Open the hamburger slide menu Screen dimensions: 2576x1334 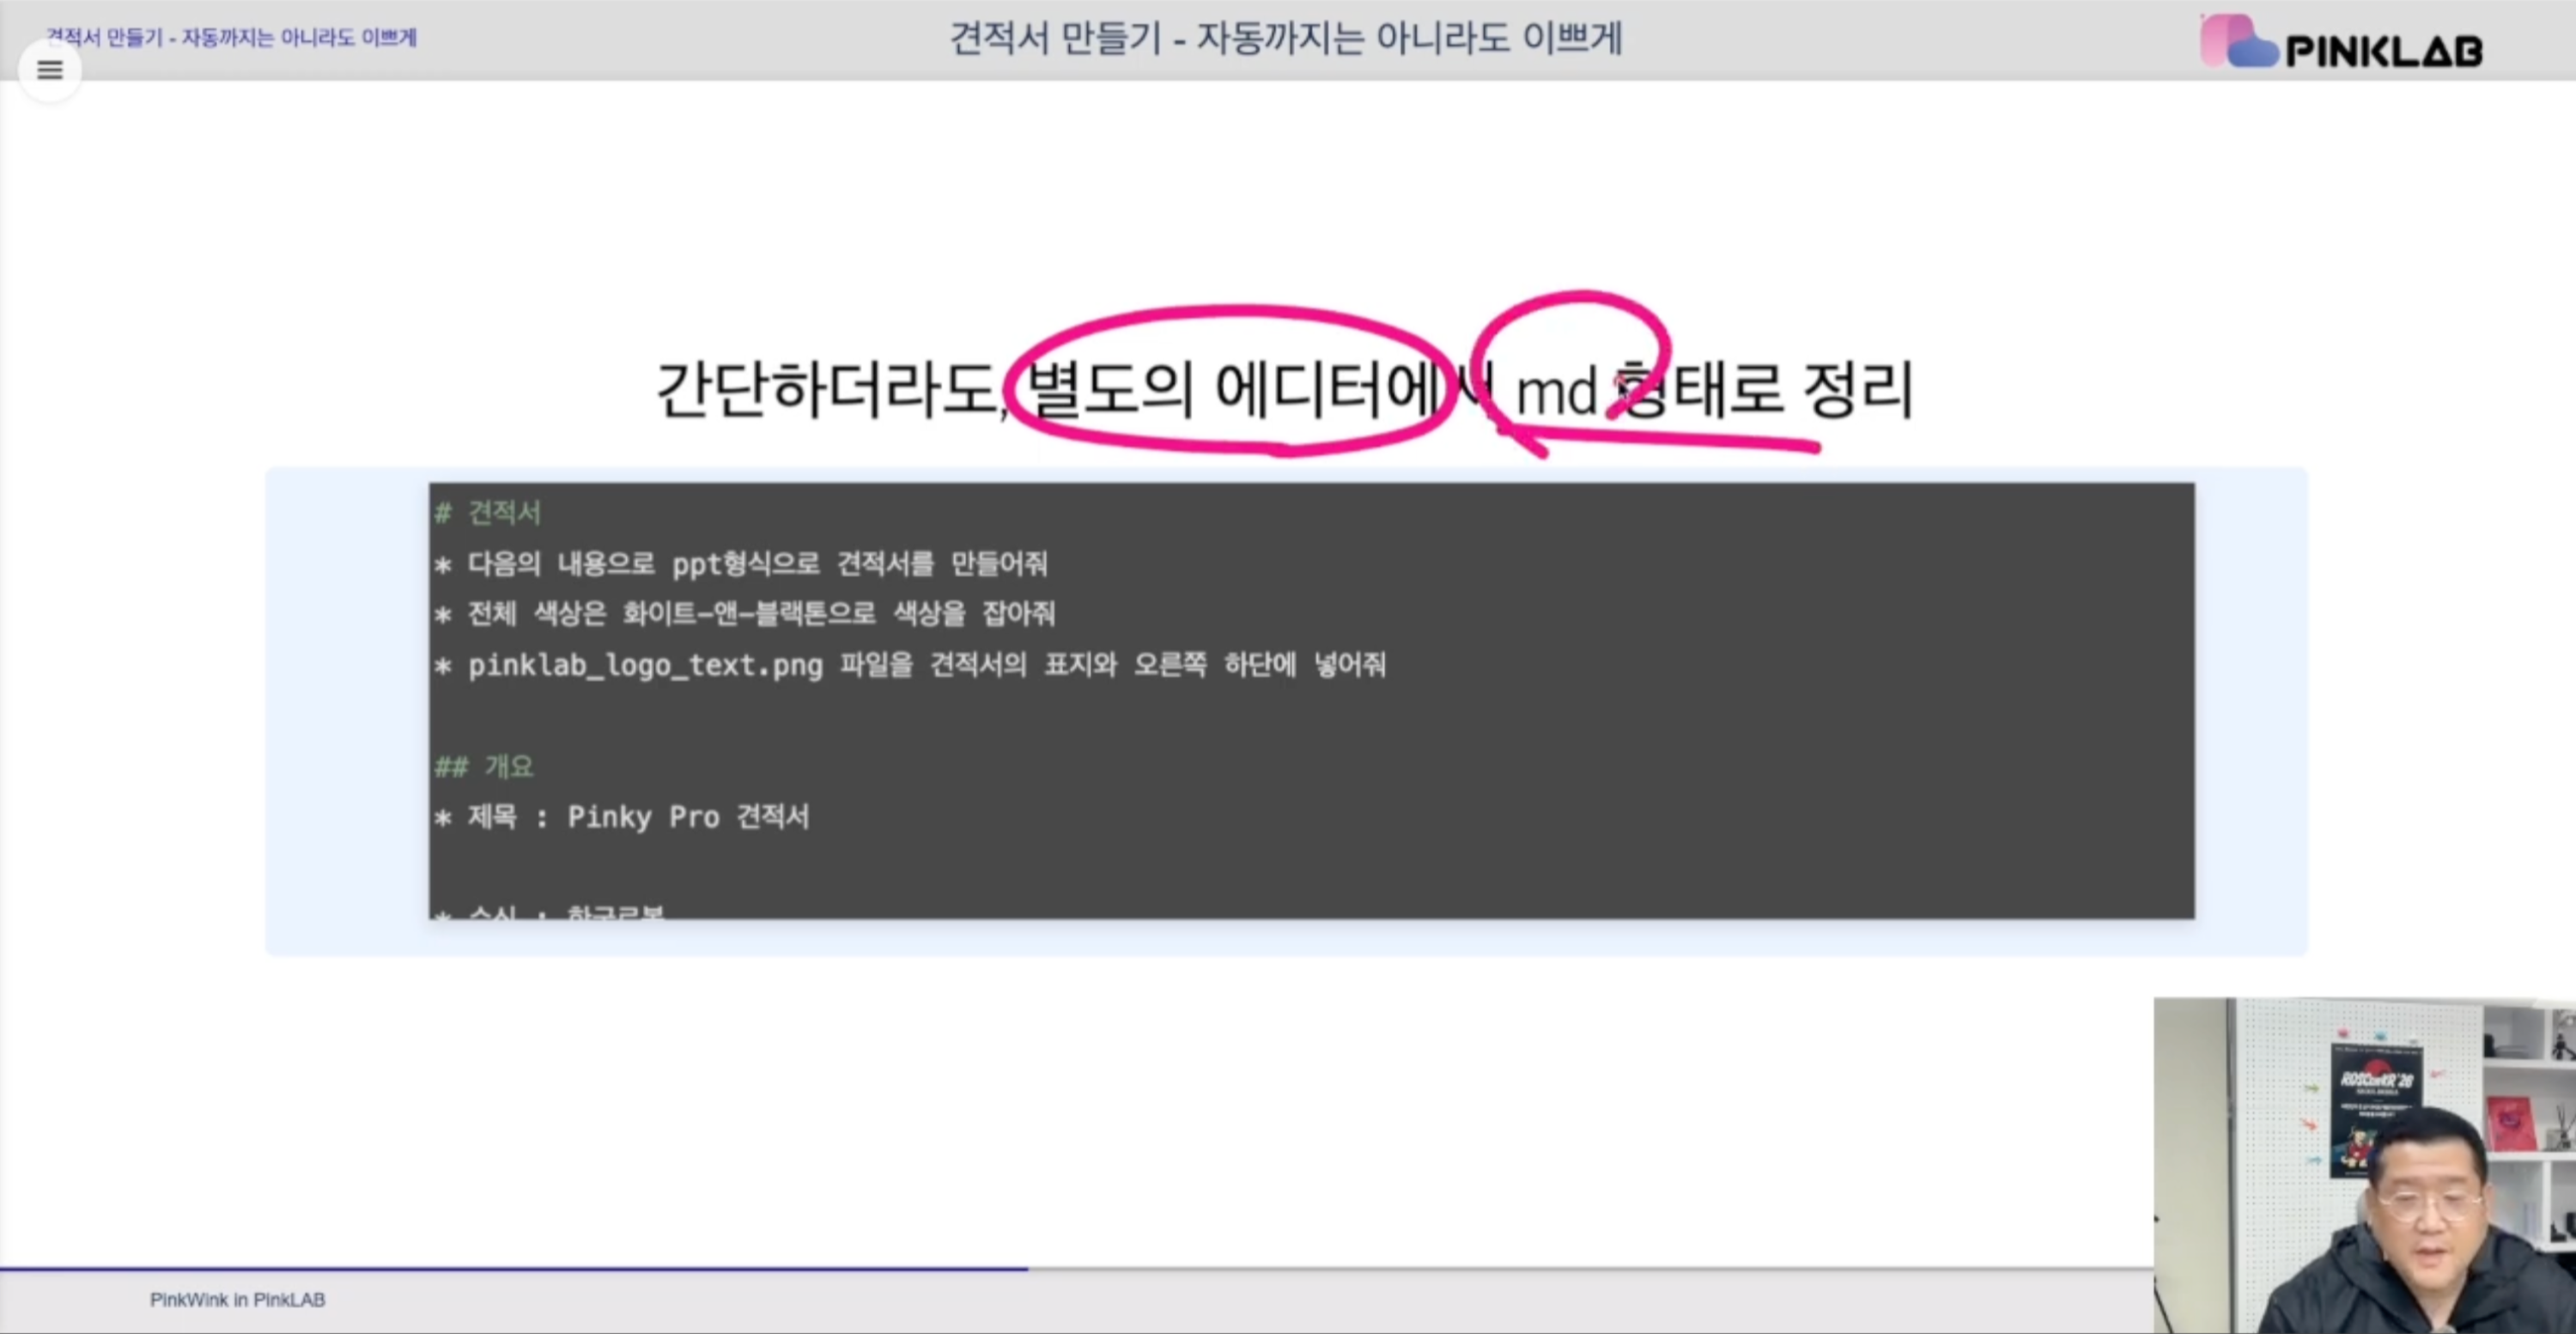tap(50, 70)
